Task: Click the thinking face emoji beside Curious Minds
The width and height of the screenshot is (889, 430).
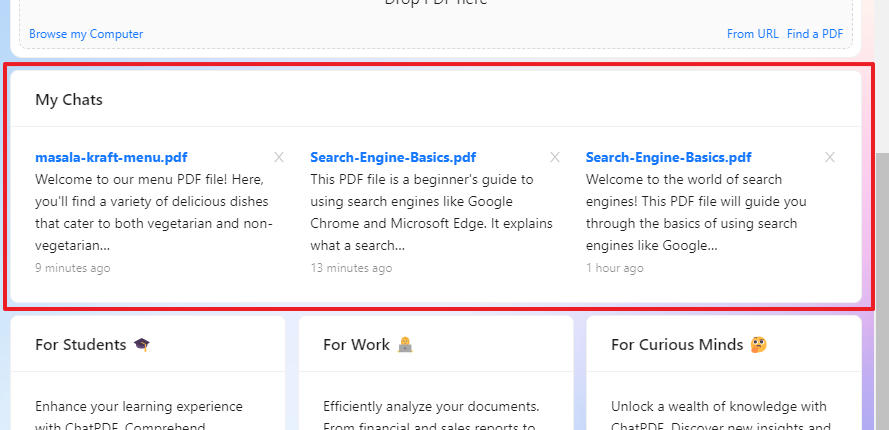Action: pos(760,344)
